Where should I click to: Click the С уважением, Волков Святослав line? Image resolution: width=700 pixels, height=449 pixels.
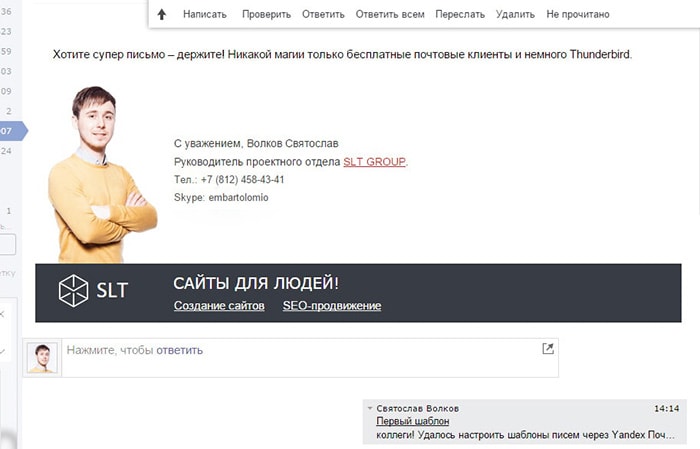[256, 144]
